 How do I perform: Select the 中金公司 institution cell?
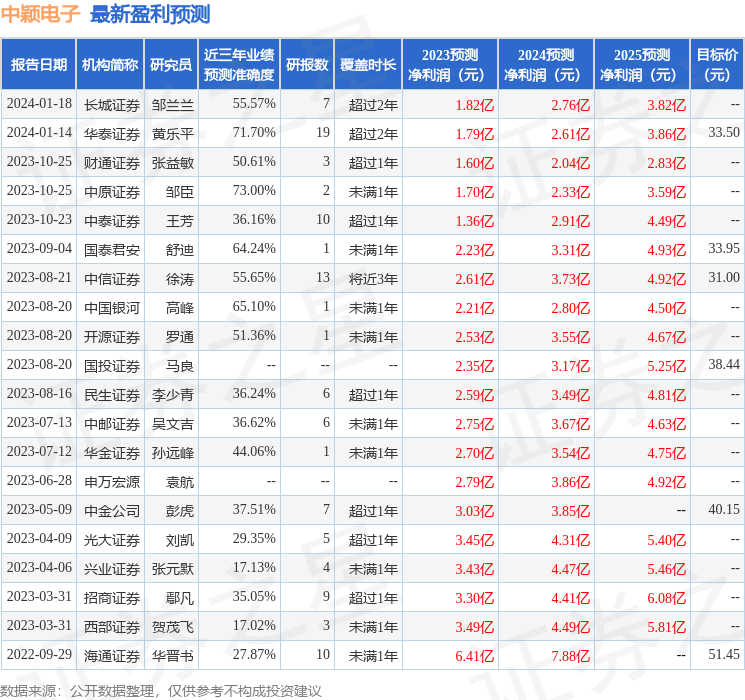112,511
